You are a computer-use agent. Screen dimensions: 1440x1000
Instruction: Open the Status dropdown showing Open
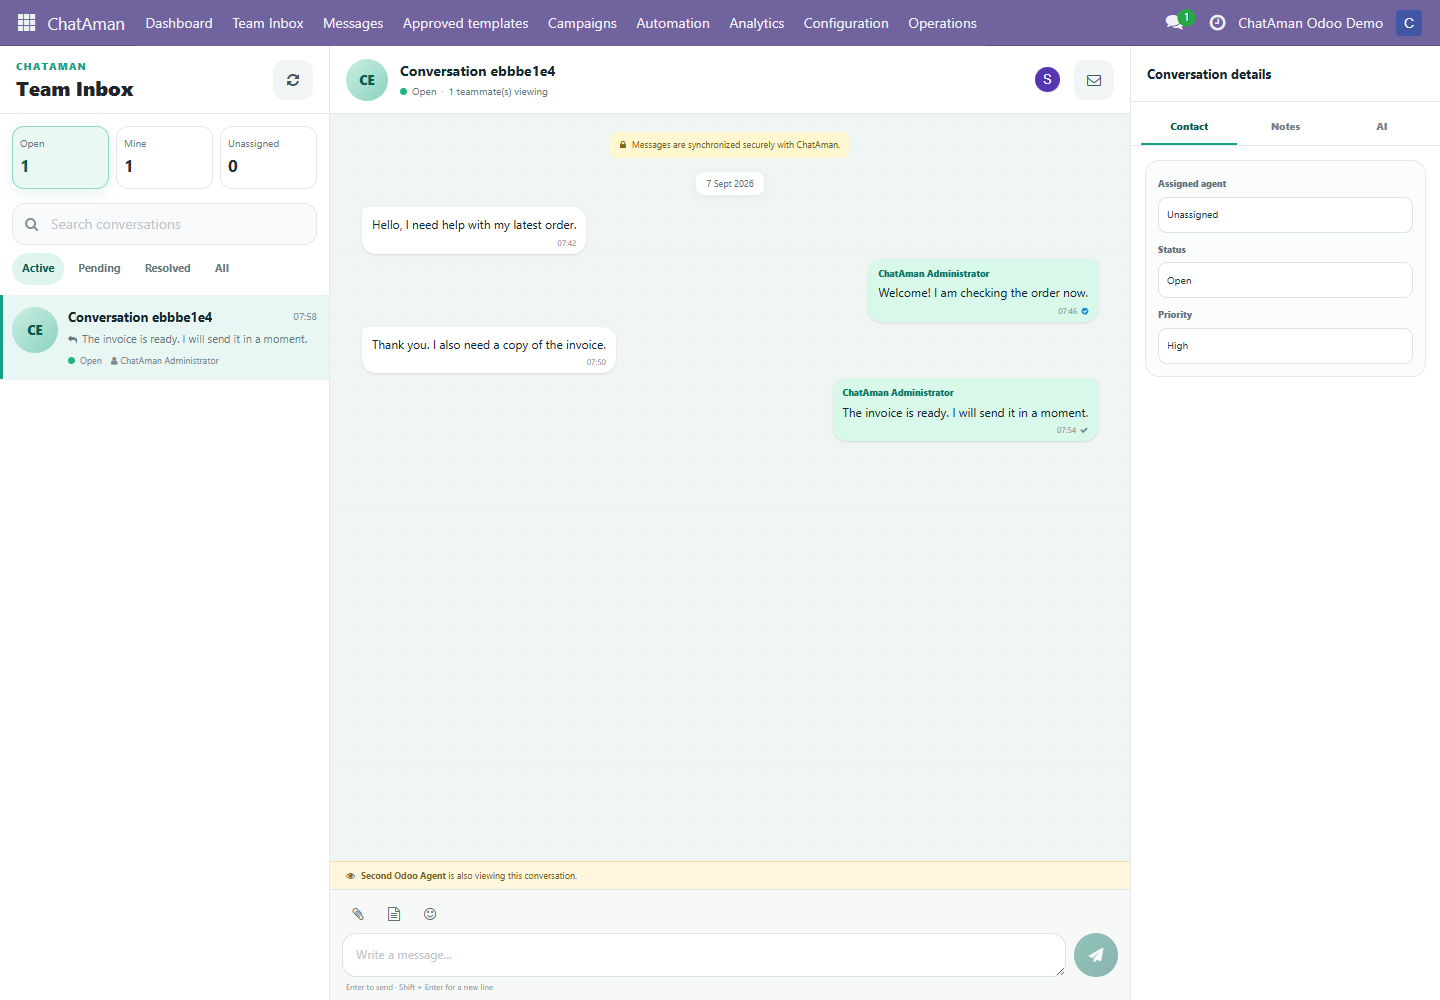(1285, 280)
